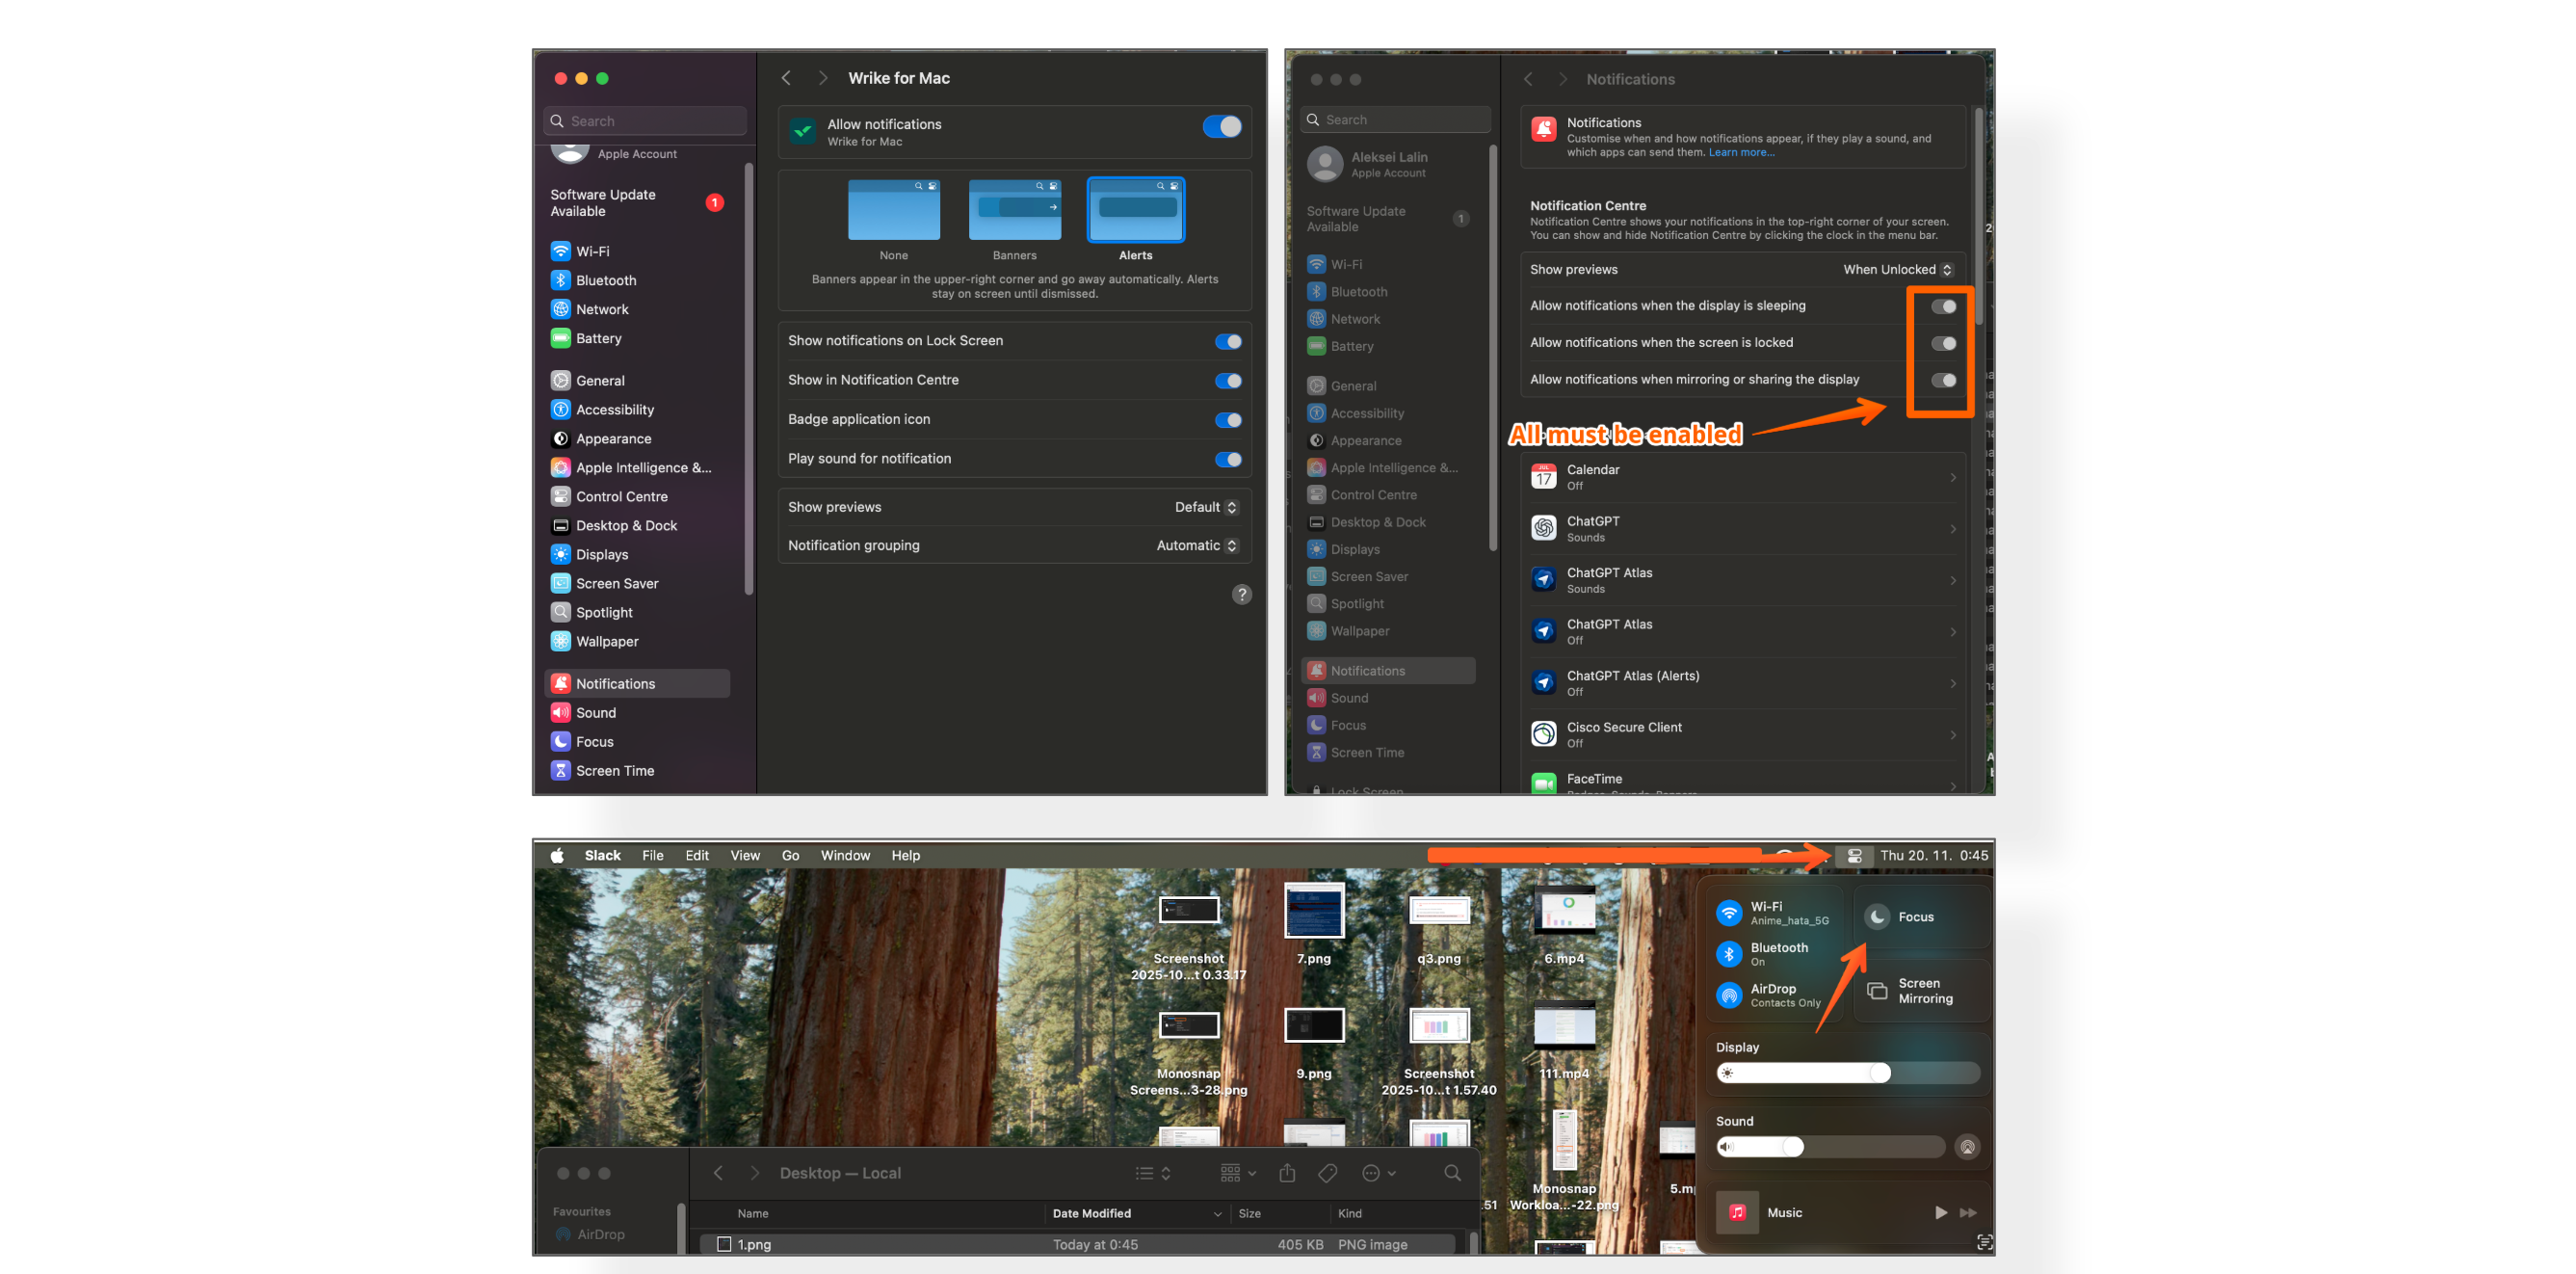The width and height of the screenshot is (2576, 1274).
Task: Click the help question mark button
Action: (1241, 595)
